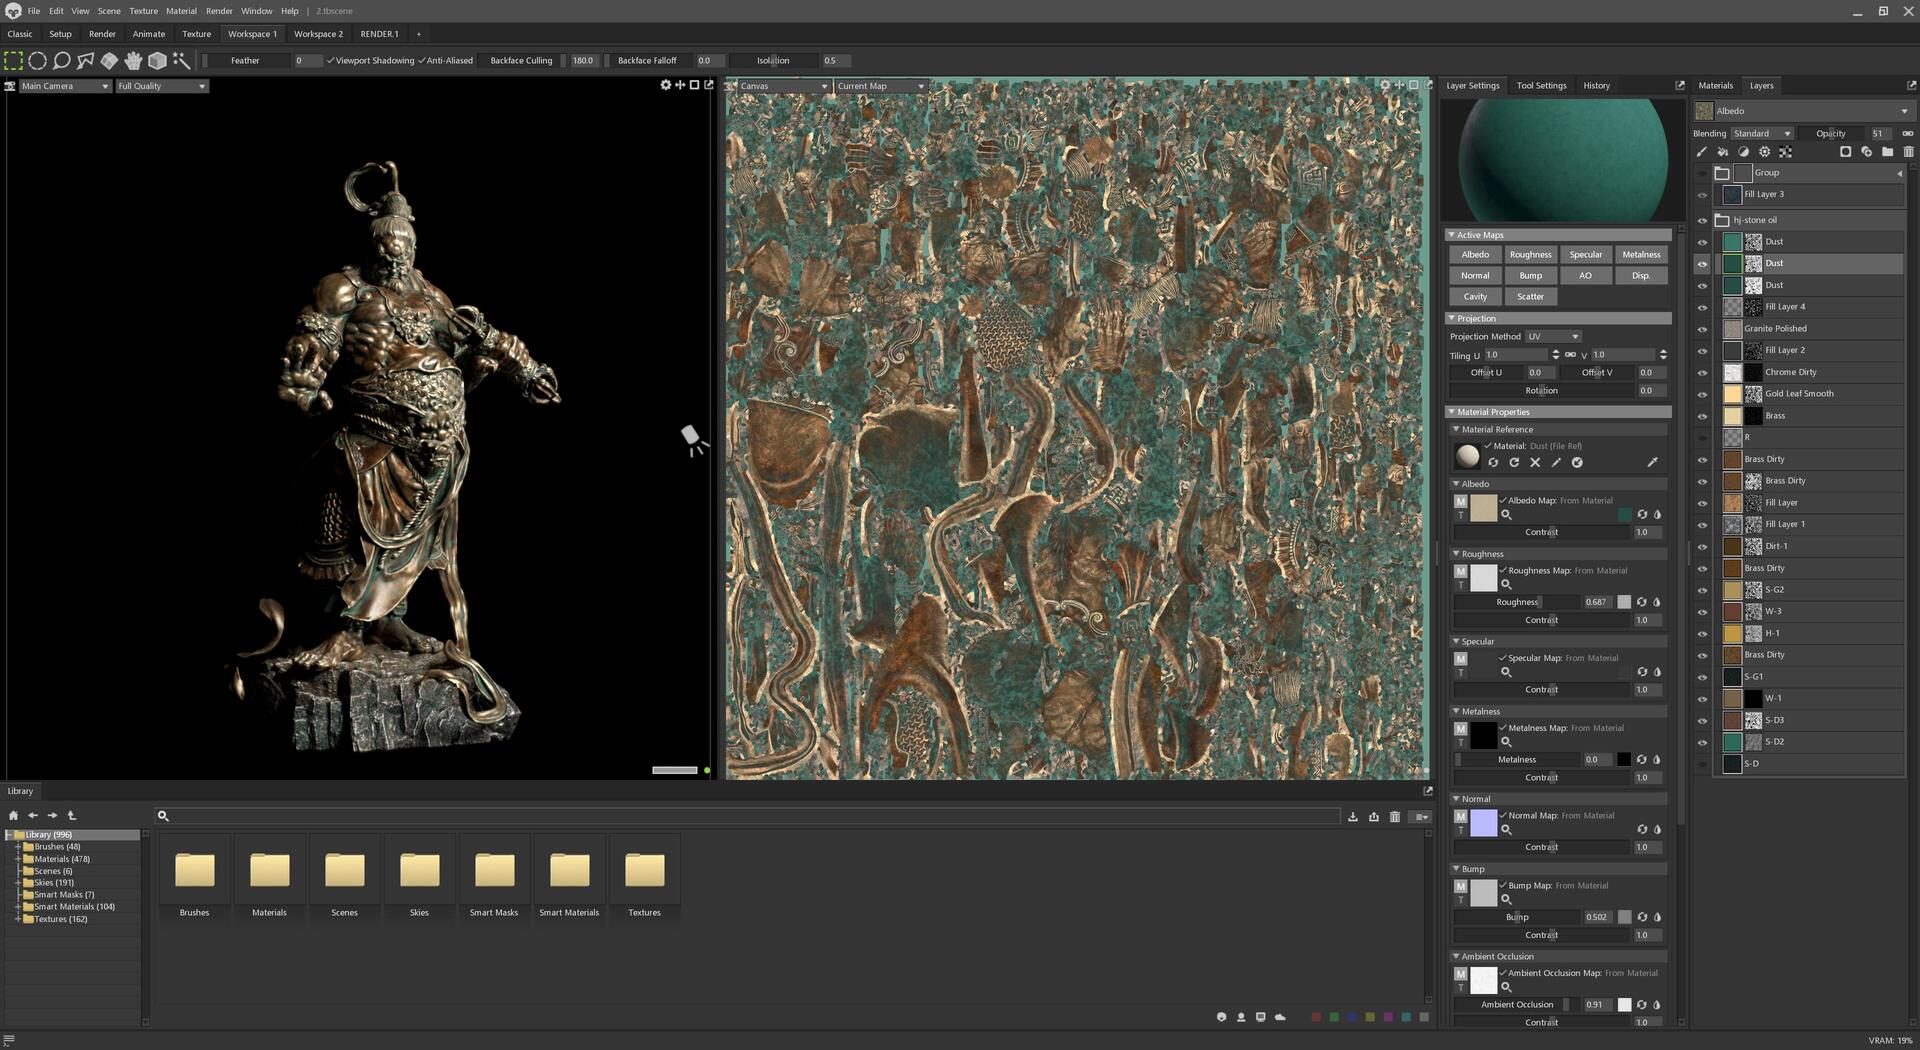Delete selected layer with trash icon
1920x1050 pixels.
click(1908, 152)
